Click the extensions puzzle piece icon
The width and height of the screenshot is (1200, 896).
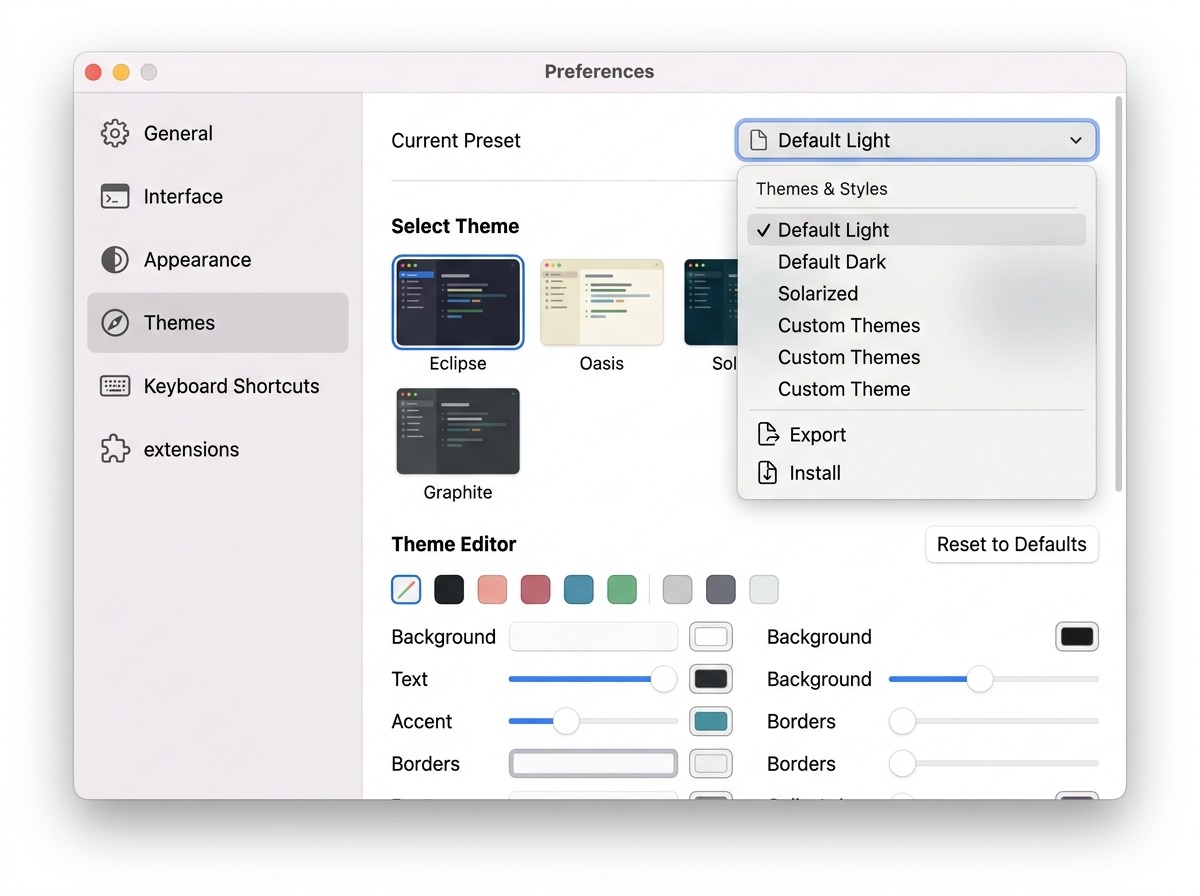[x=115, y=449]
